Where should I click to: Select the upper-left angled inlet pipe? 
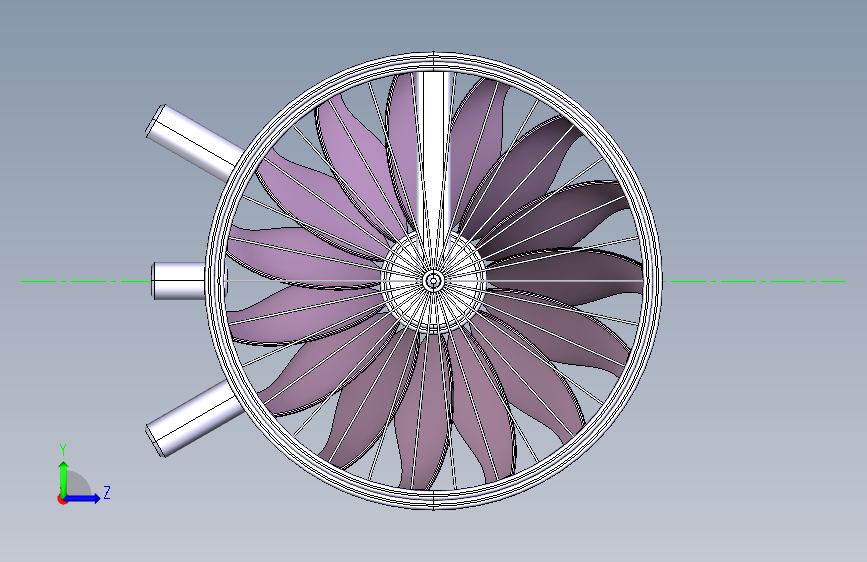click(195, 144)
